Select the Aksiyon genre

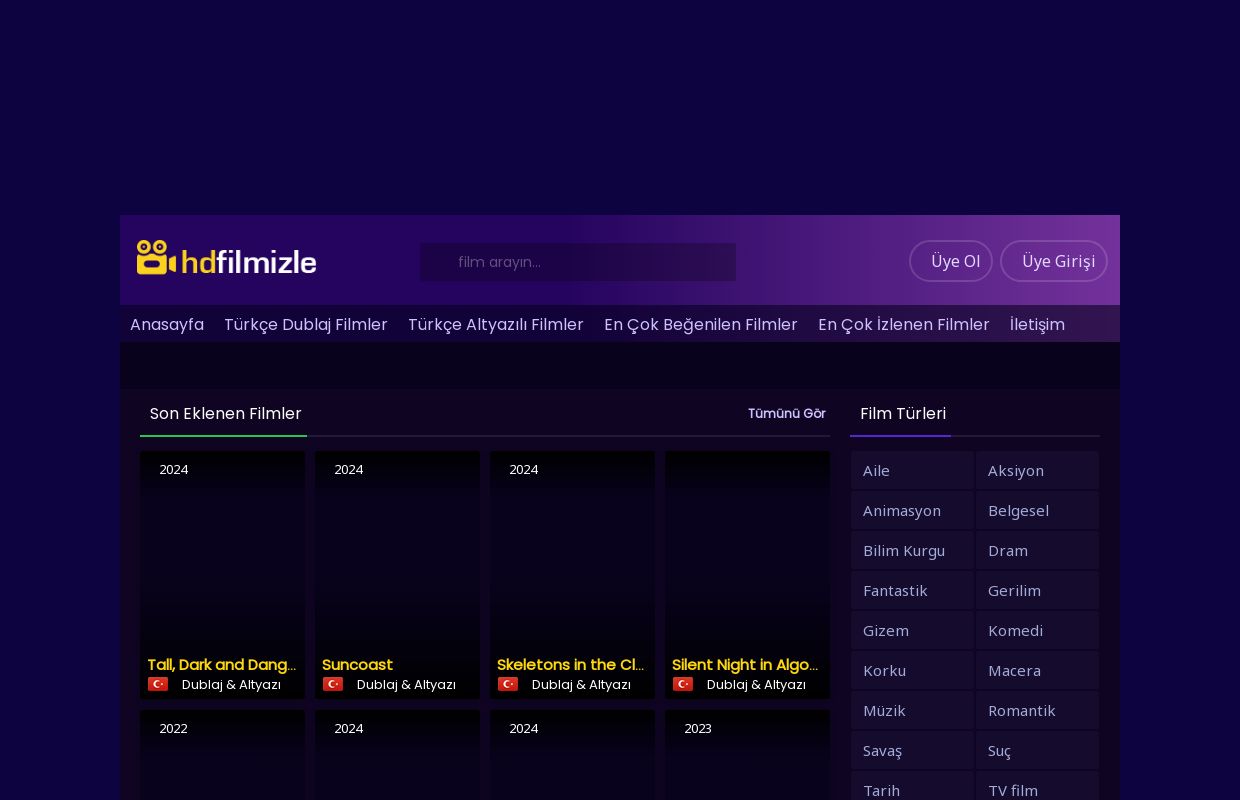[1037, 470]
